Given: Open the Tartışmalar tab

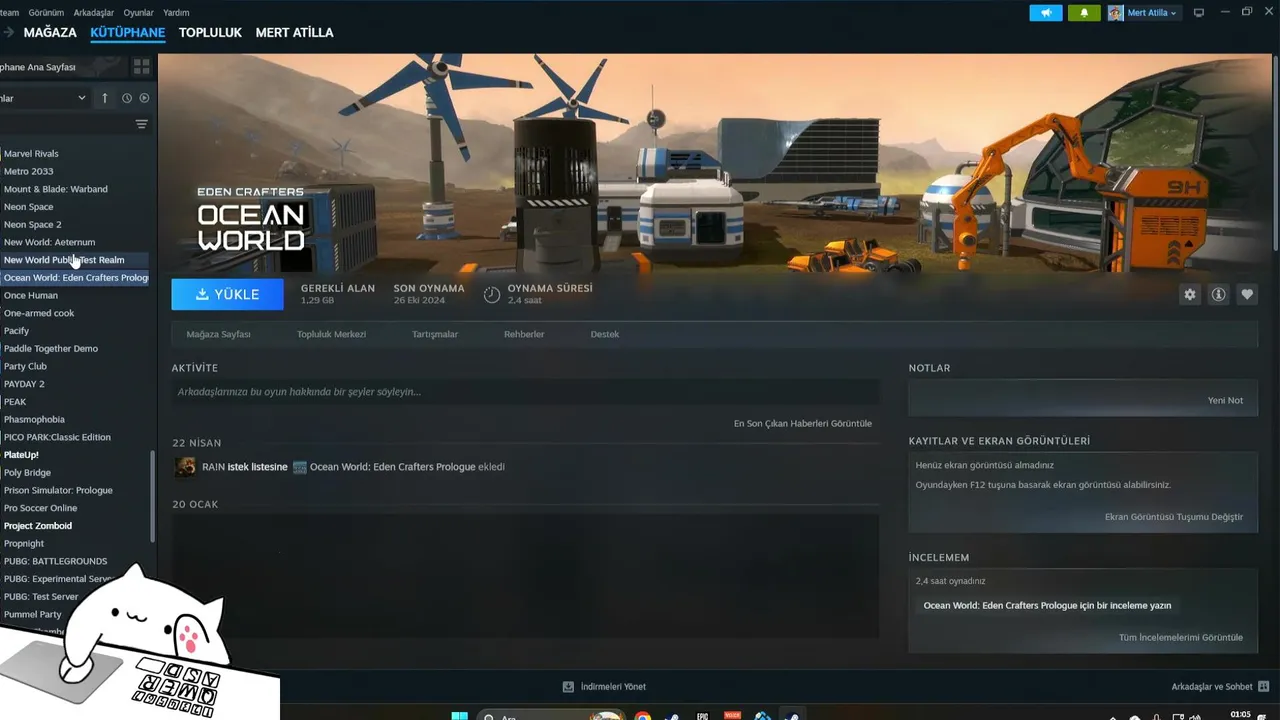Looking at the screenshot, I should (x=435, y=334).
